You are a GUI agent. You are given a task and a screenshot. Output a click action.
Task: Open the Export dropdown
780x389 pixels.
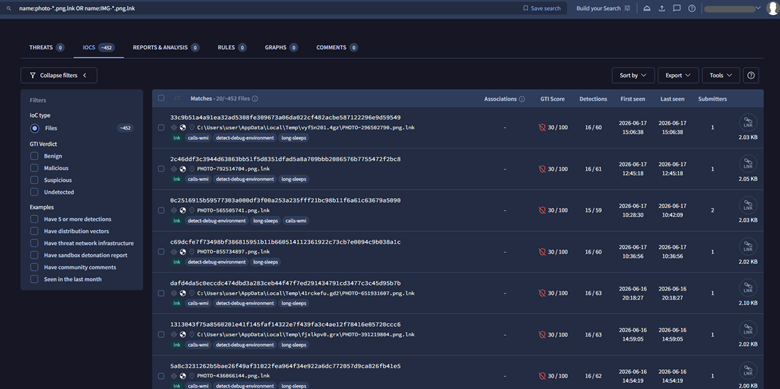point(678,76)
